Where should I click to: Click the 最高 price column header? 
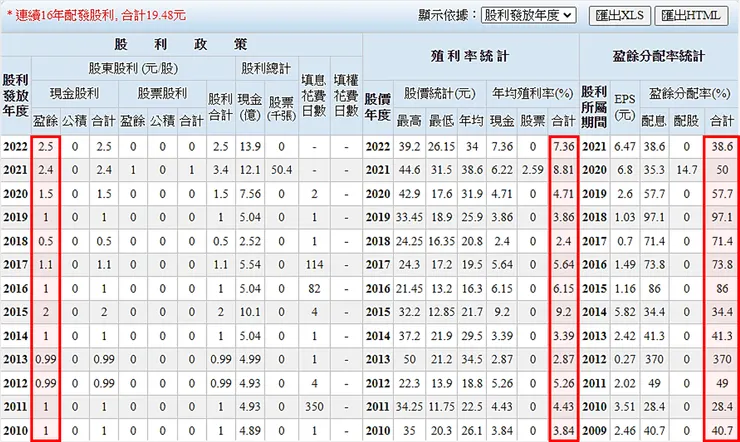pyautogui.click(x=409, y=121)
